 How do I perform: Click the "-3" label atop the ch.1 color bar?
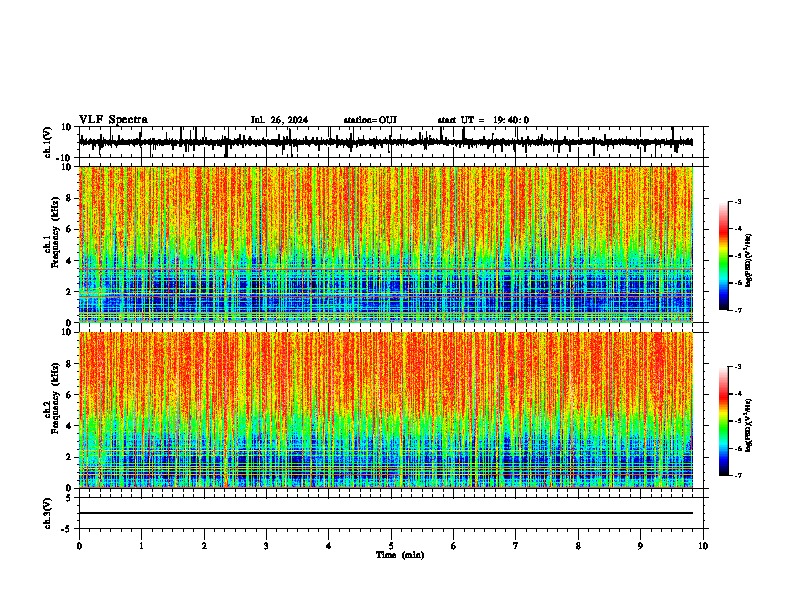point(738,201)
